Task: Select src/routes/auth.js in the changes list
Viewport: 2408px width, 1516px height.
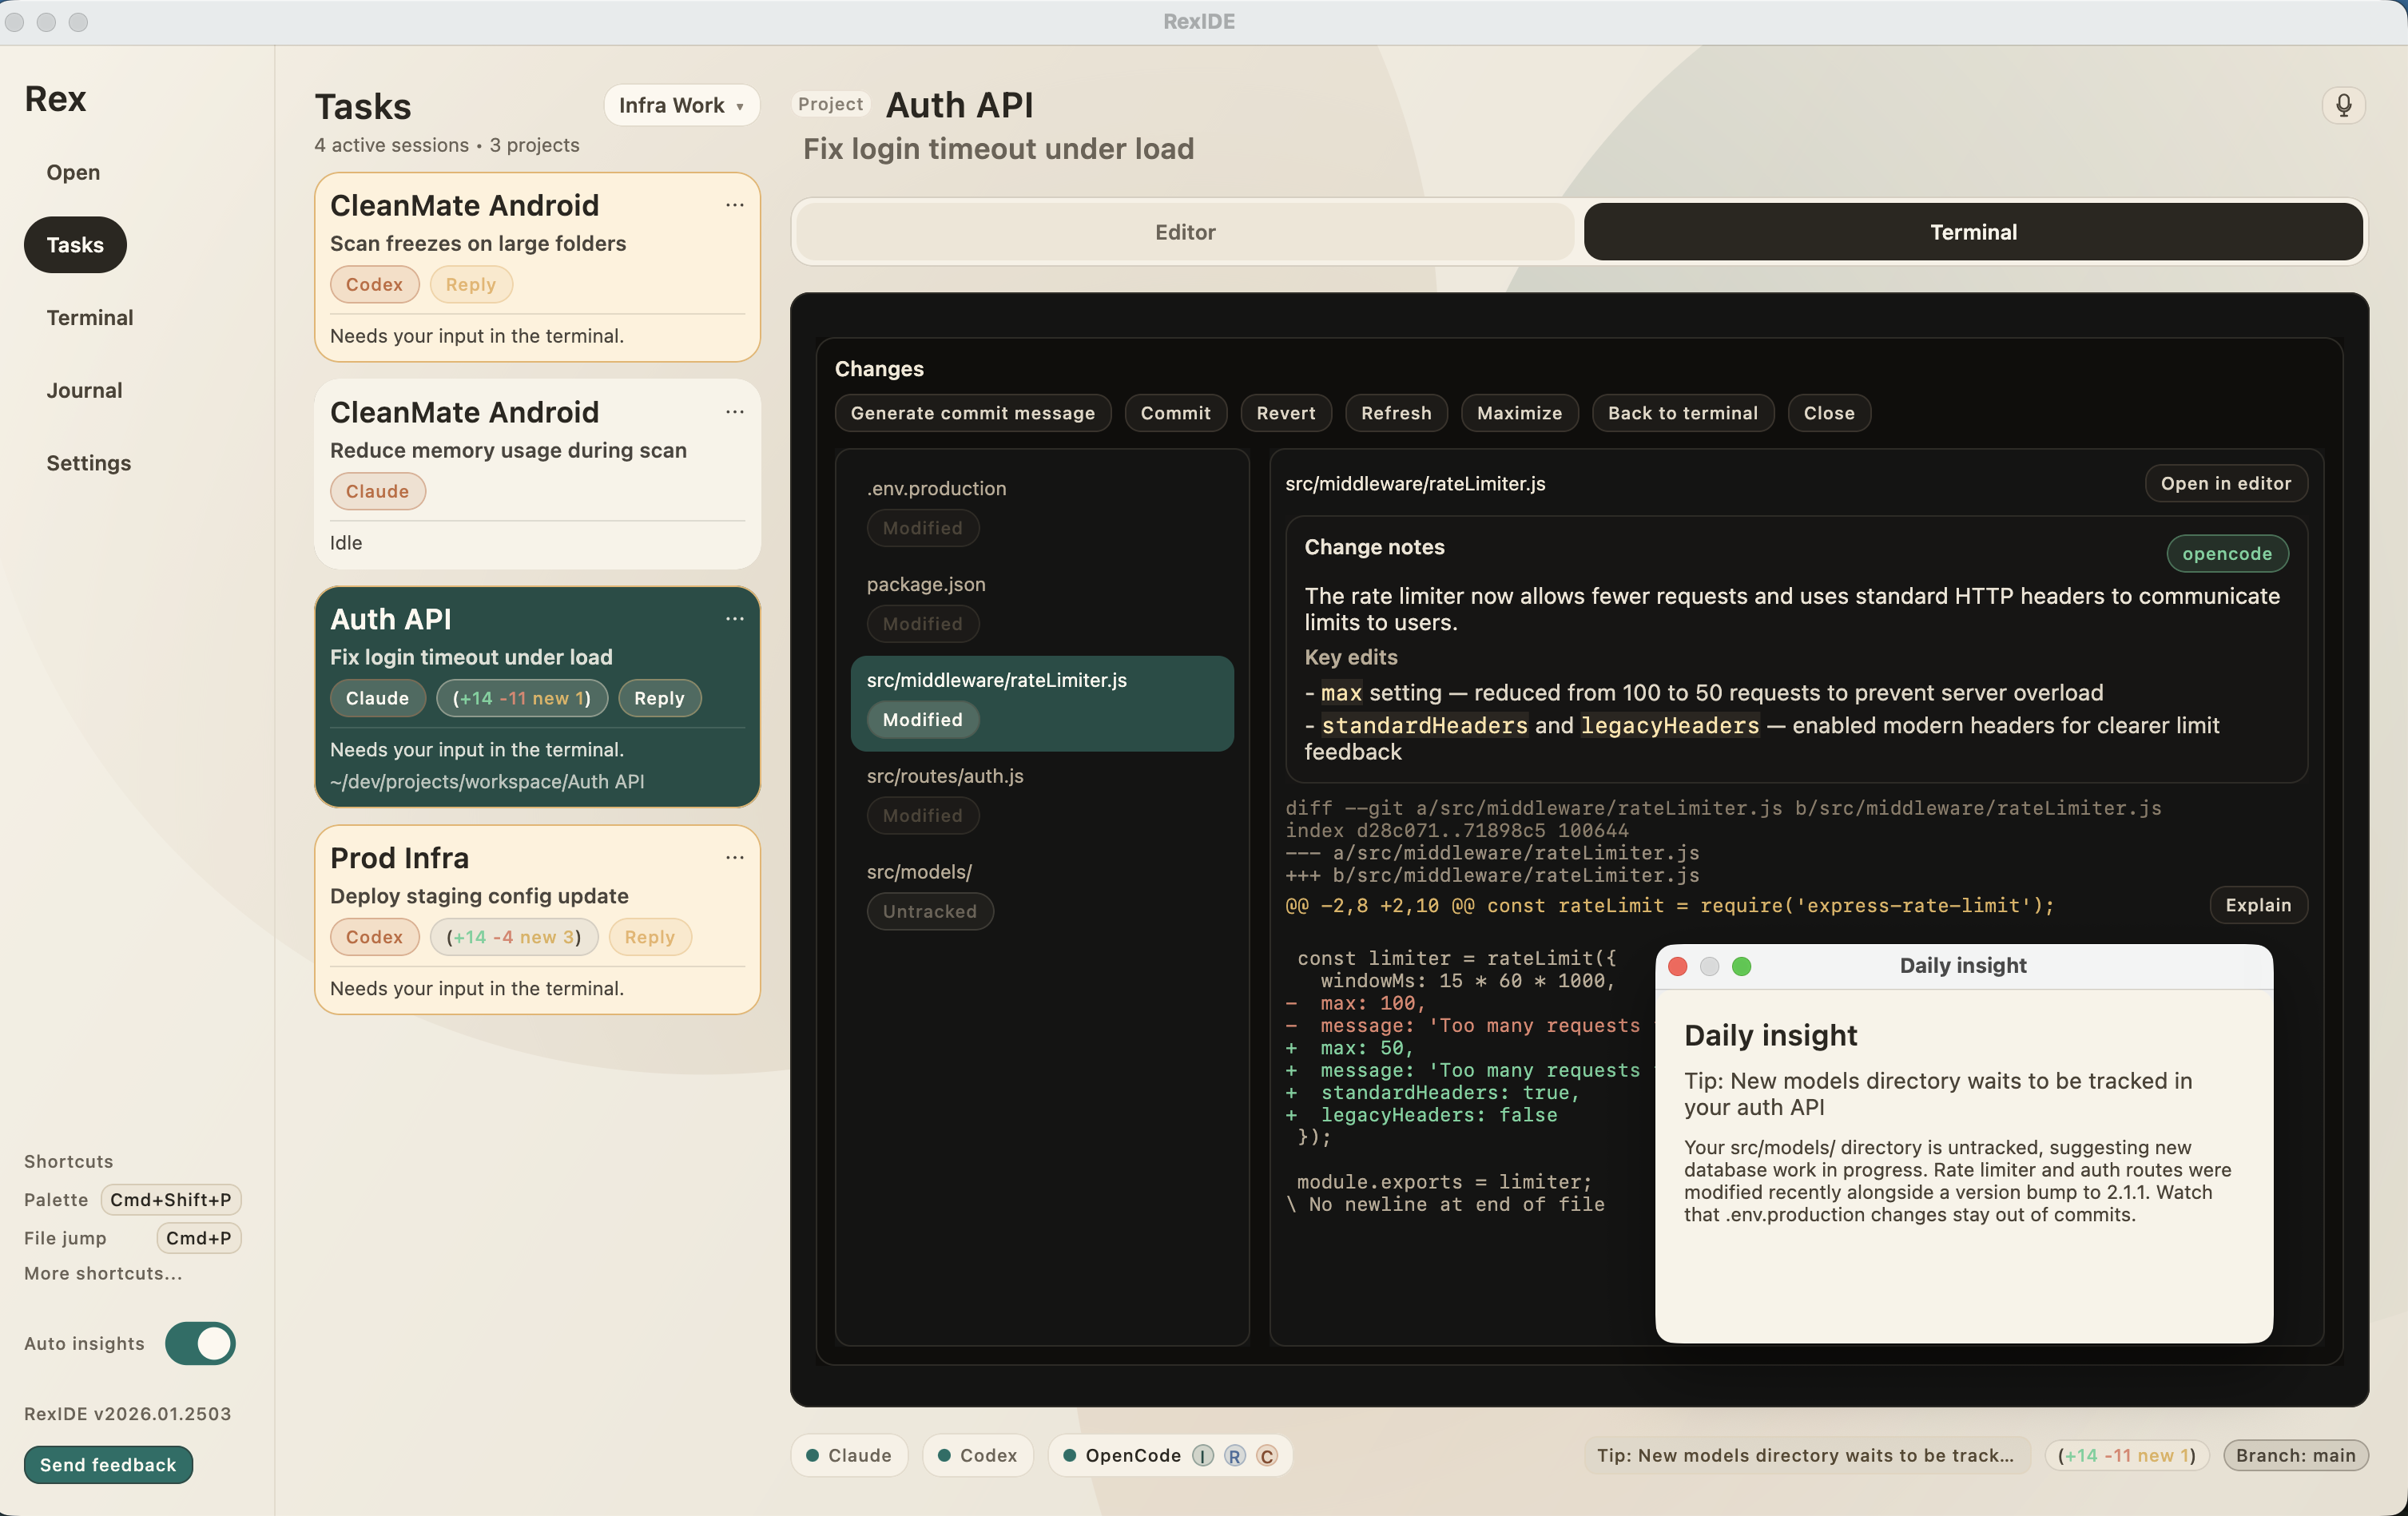Action: [944, 776]
